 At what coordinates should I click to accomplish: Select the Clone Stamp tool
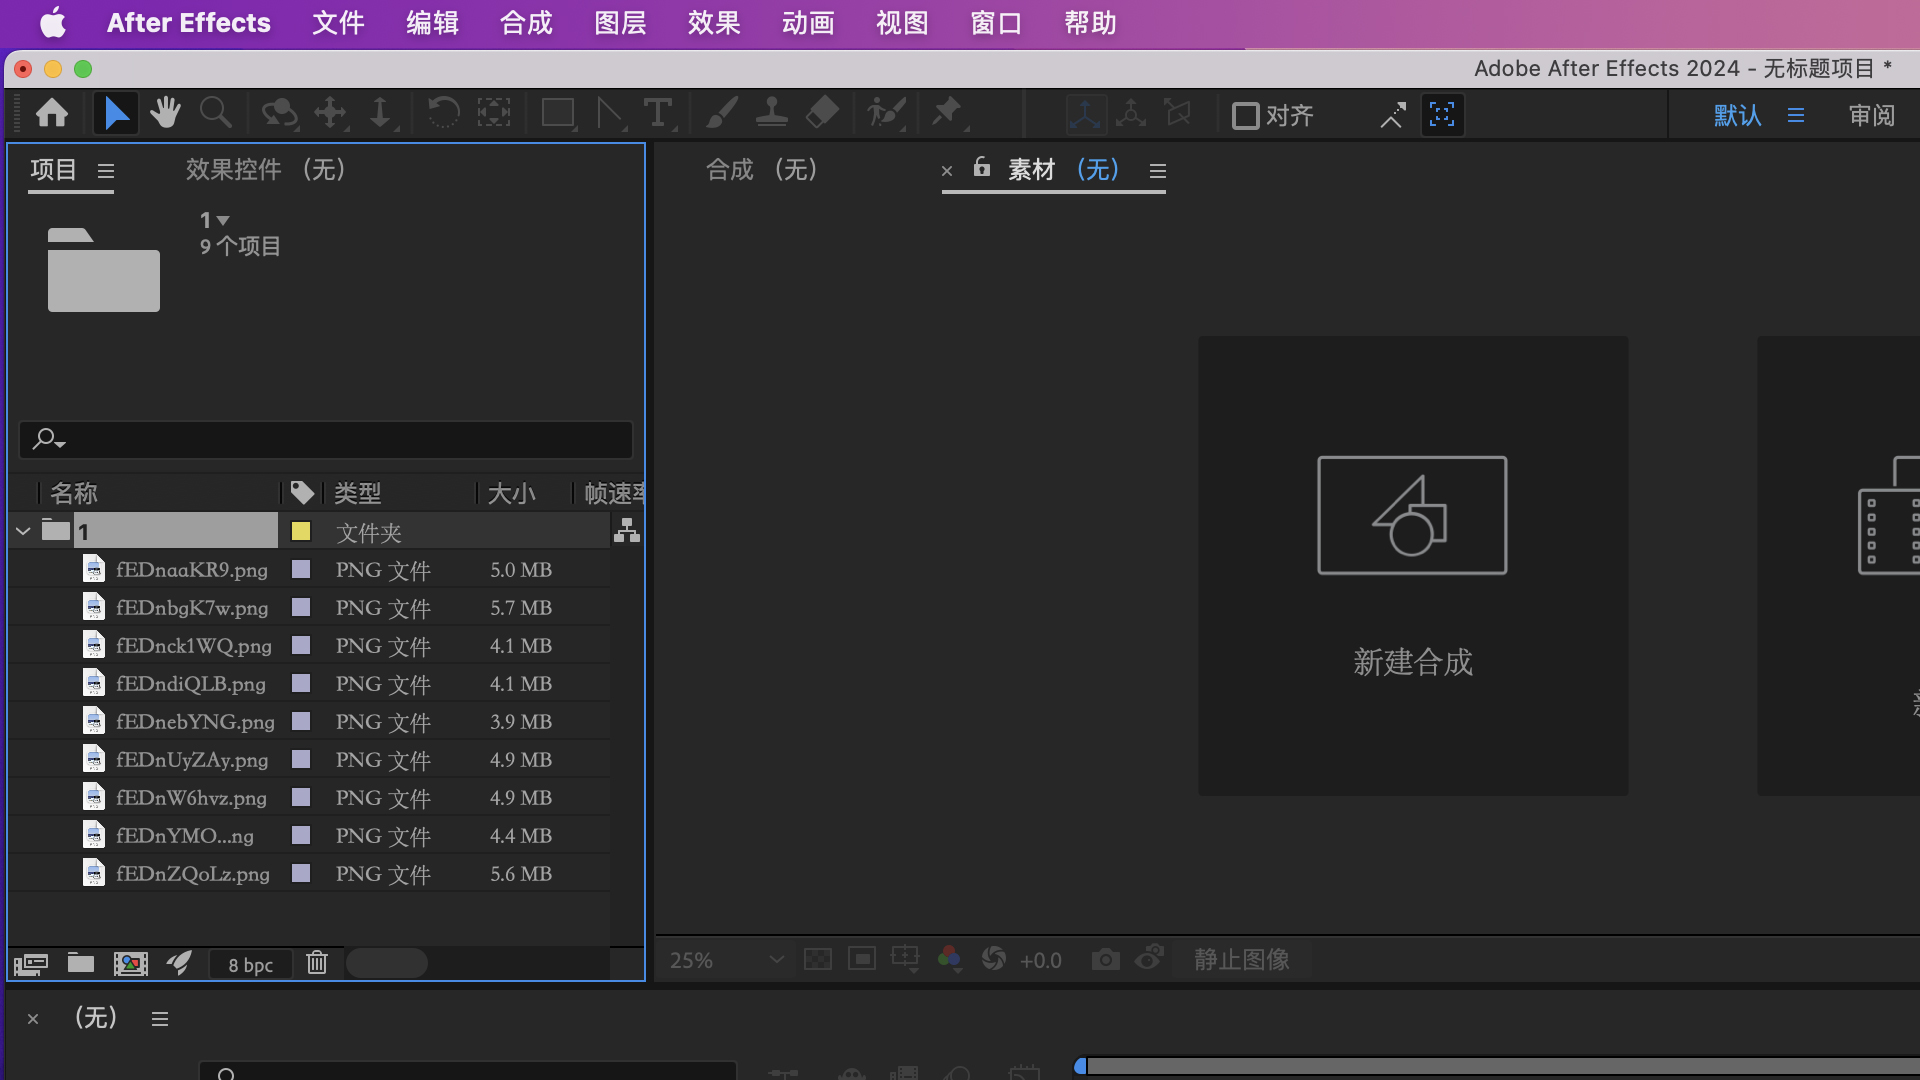pos(771,113)
